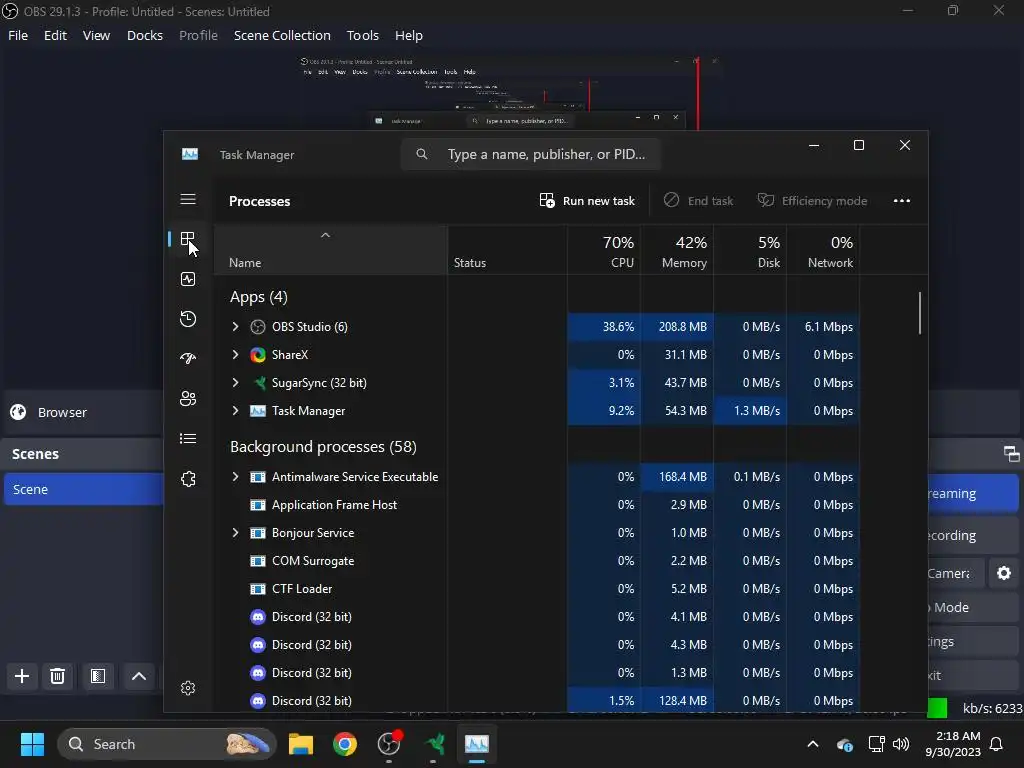
Task: Open the notifications bell in taskbar
Action: (x=997, y=744)
